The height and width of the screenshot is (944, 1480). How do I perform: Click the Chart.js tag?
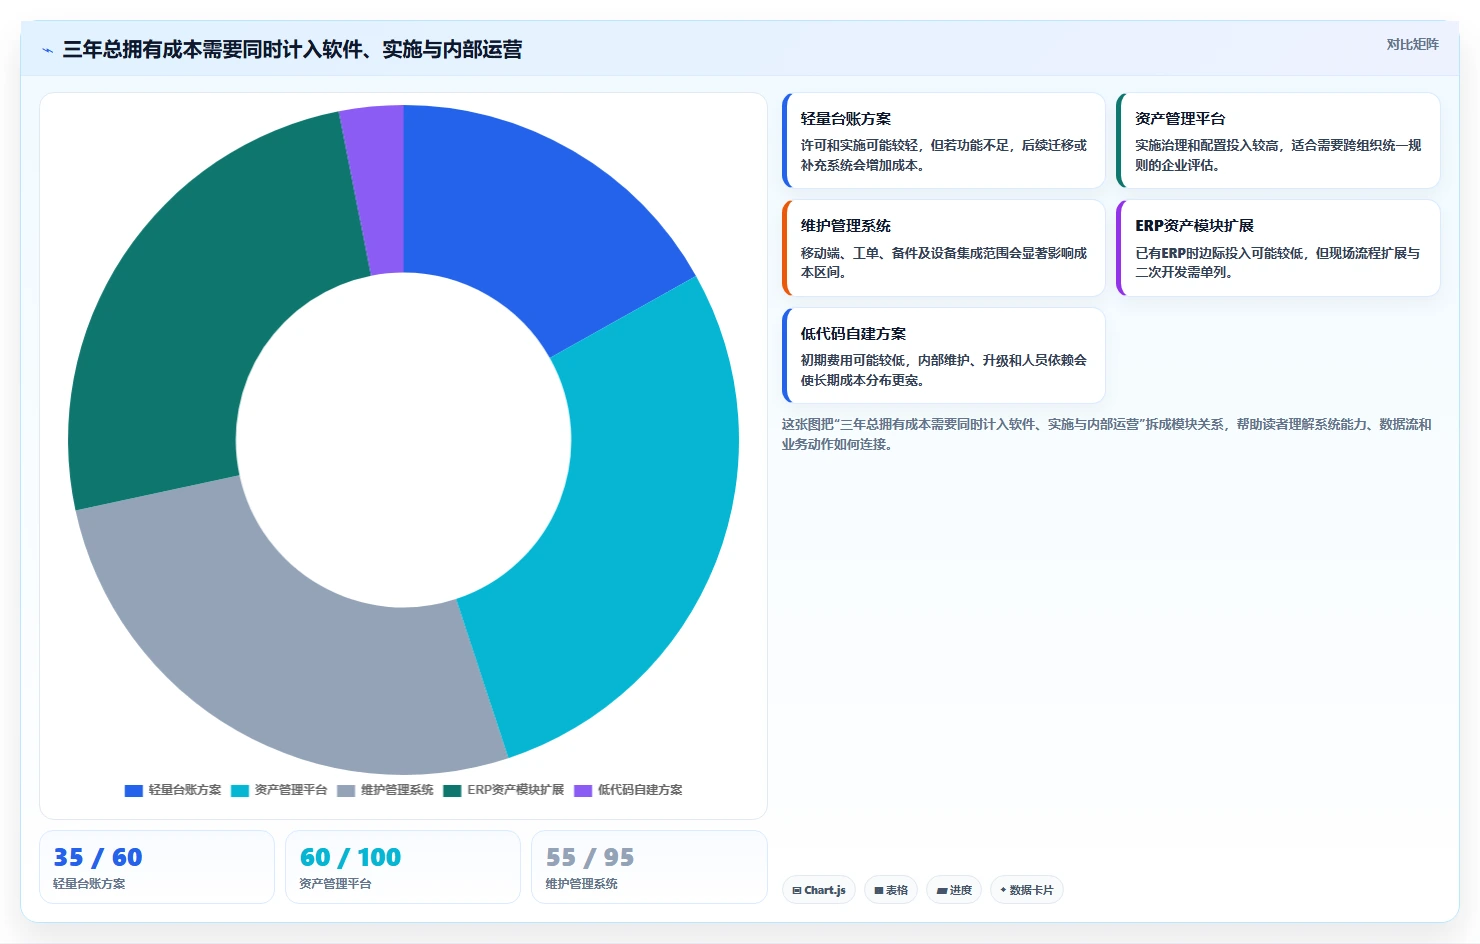(819, 890)
